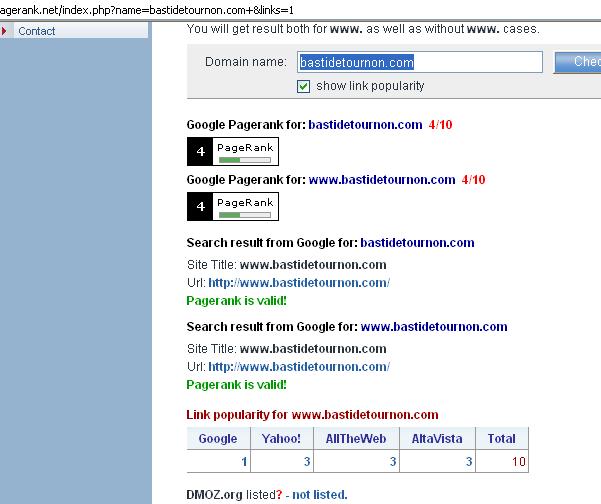
Task: Click the AllTheWeb column header
Action: pyautogui.click(x=356, y=438)
